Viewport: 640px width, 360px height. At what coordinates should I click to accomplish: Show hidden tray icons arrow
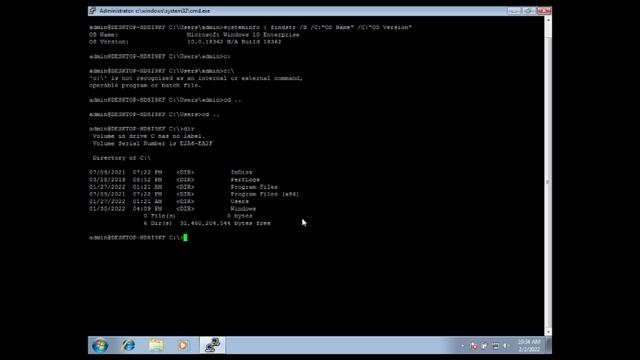462,346
